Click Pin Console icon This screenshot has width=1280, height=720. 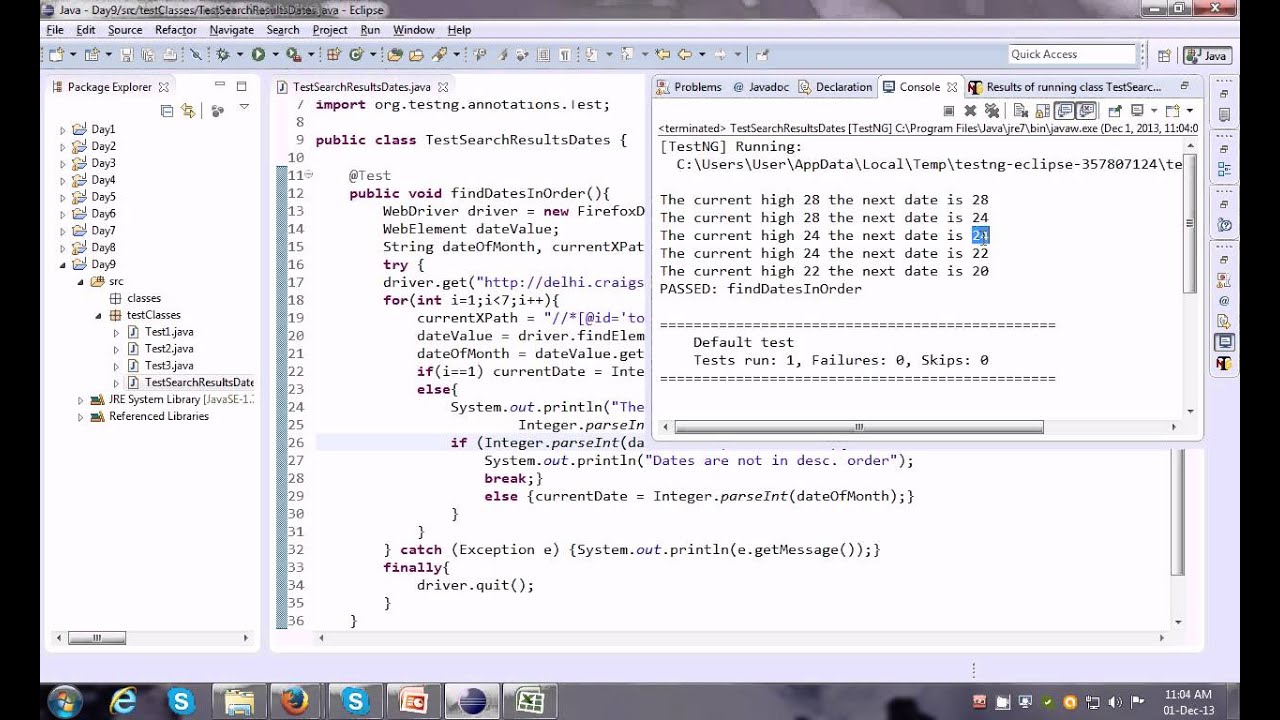(1115, 111)
